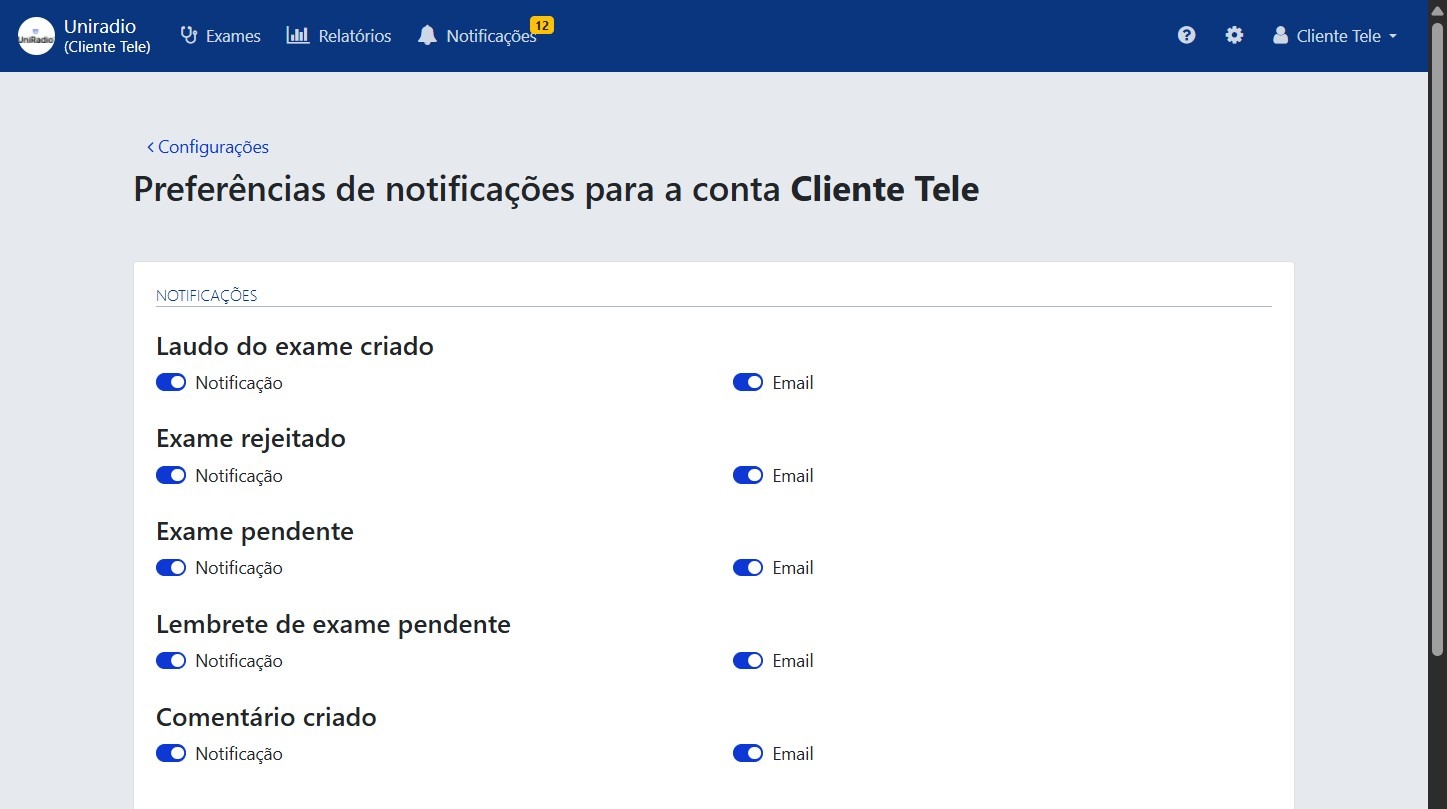The width and height of the screenshot is (1447, 809).
Task: Click the Relatórios bar chart icon
Action: (x=297, y=35)
